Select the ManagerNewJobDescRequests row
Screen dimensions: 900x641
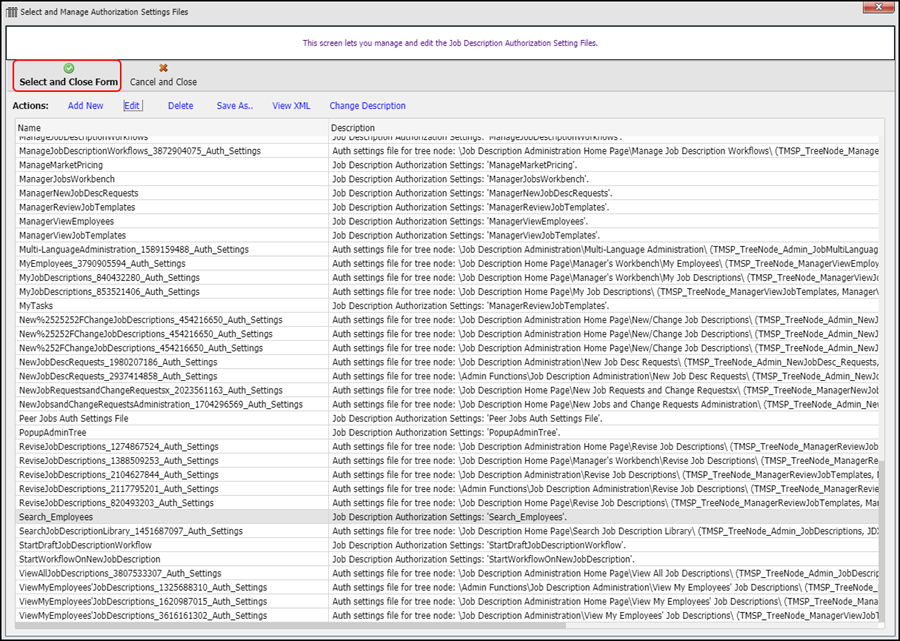(x=447, y=193)
